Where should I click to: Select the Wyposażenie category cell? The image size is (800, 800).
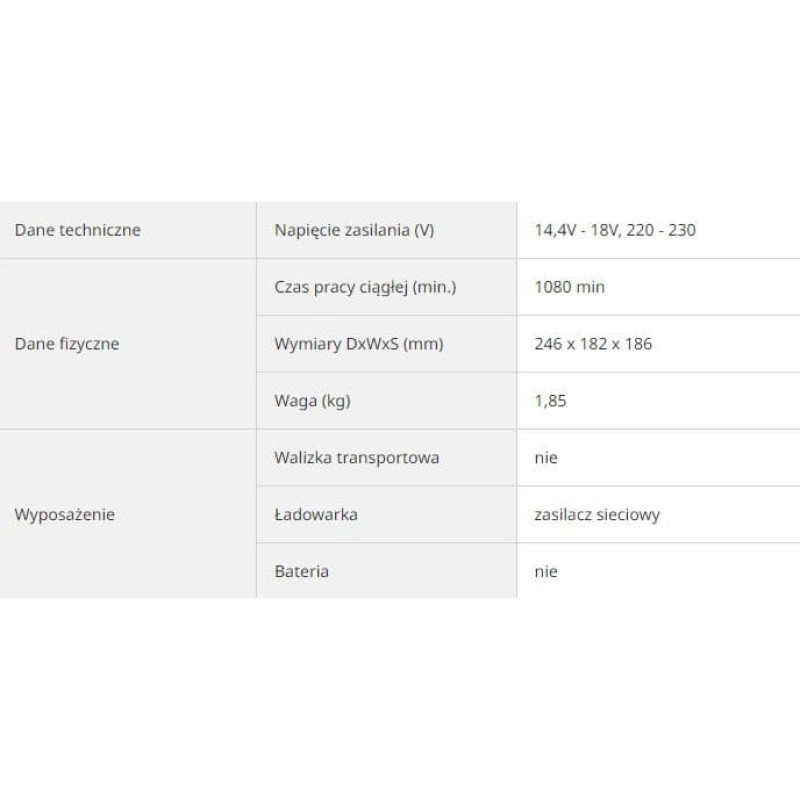click(x=128, y=514)
